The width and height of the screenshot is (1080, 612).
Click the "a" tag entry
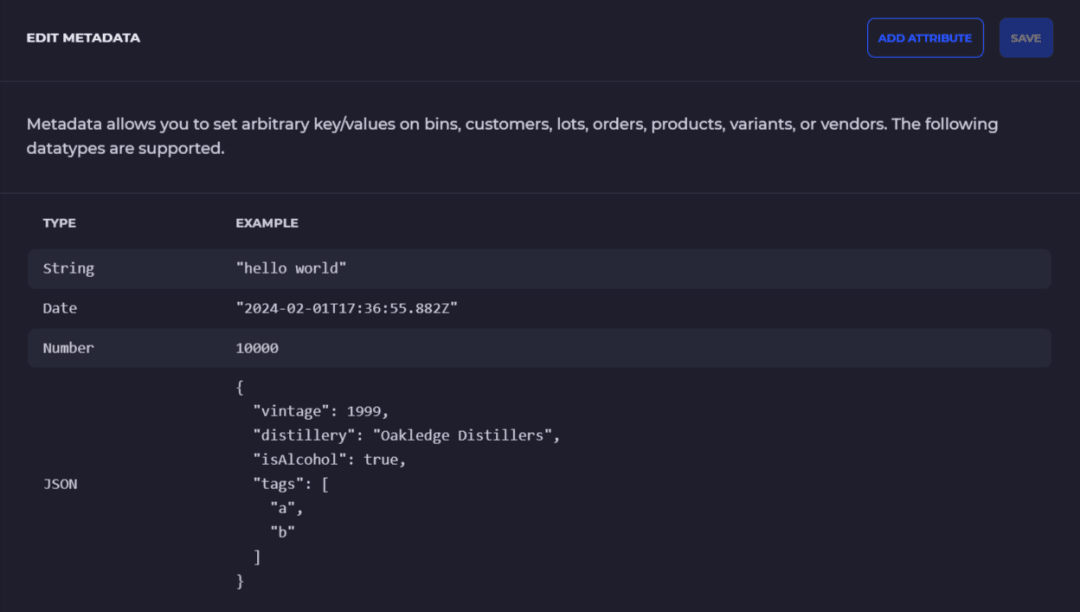click(x=287, y=508)
